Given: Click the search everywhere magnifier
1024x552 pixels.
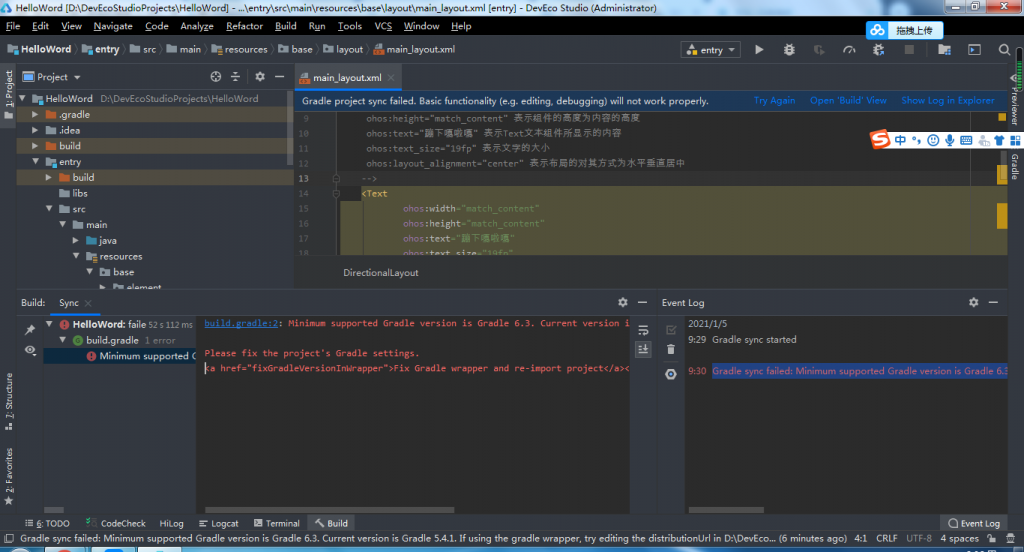Looking at the screenshot, I should coord(1004,50).
